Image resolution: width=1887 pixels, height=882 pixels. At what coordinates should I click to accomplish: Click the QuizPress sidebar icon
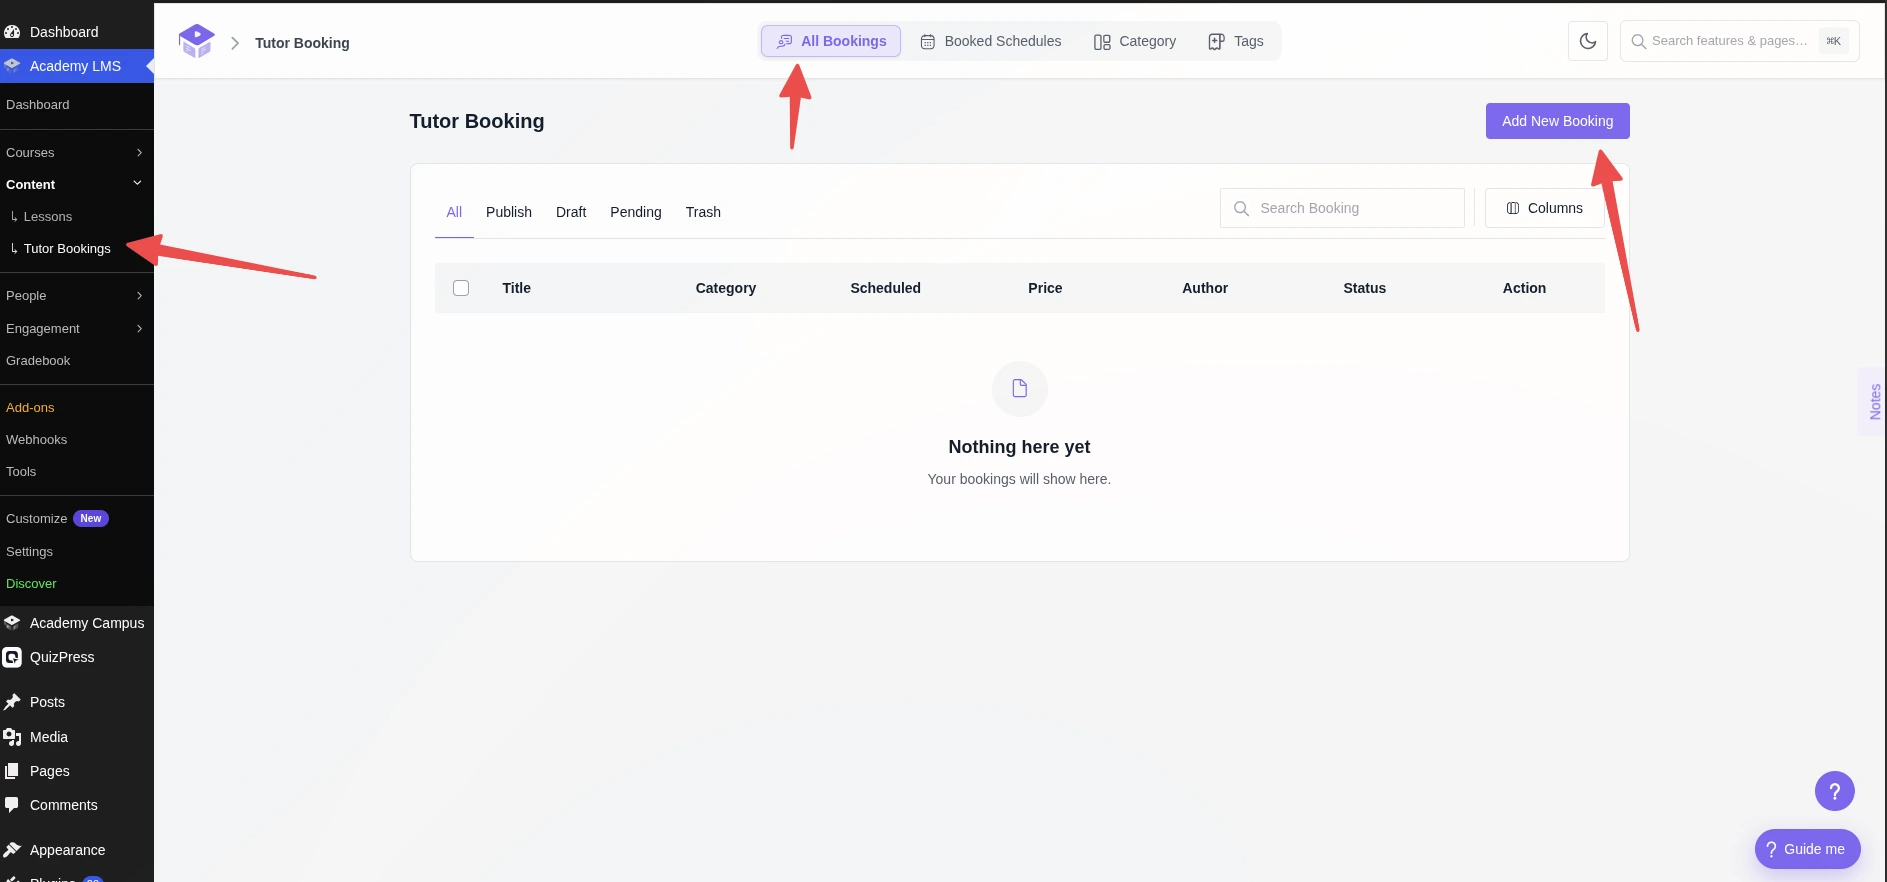(12, 657)
